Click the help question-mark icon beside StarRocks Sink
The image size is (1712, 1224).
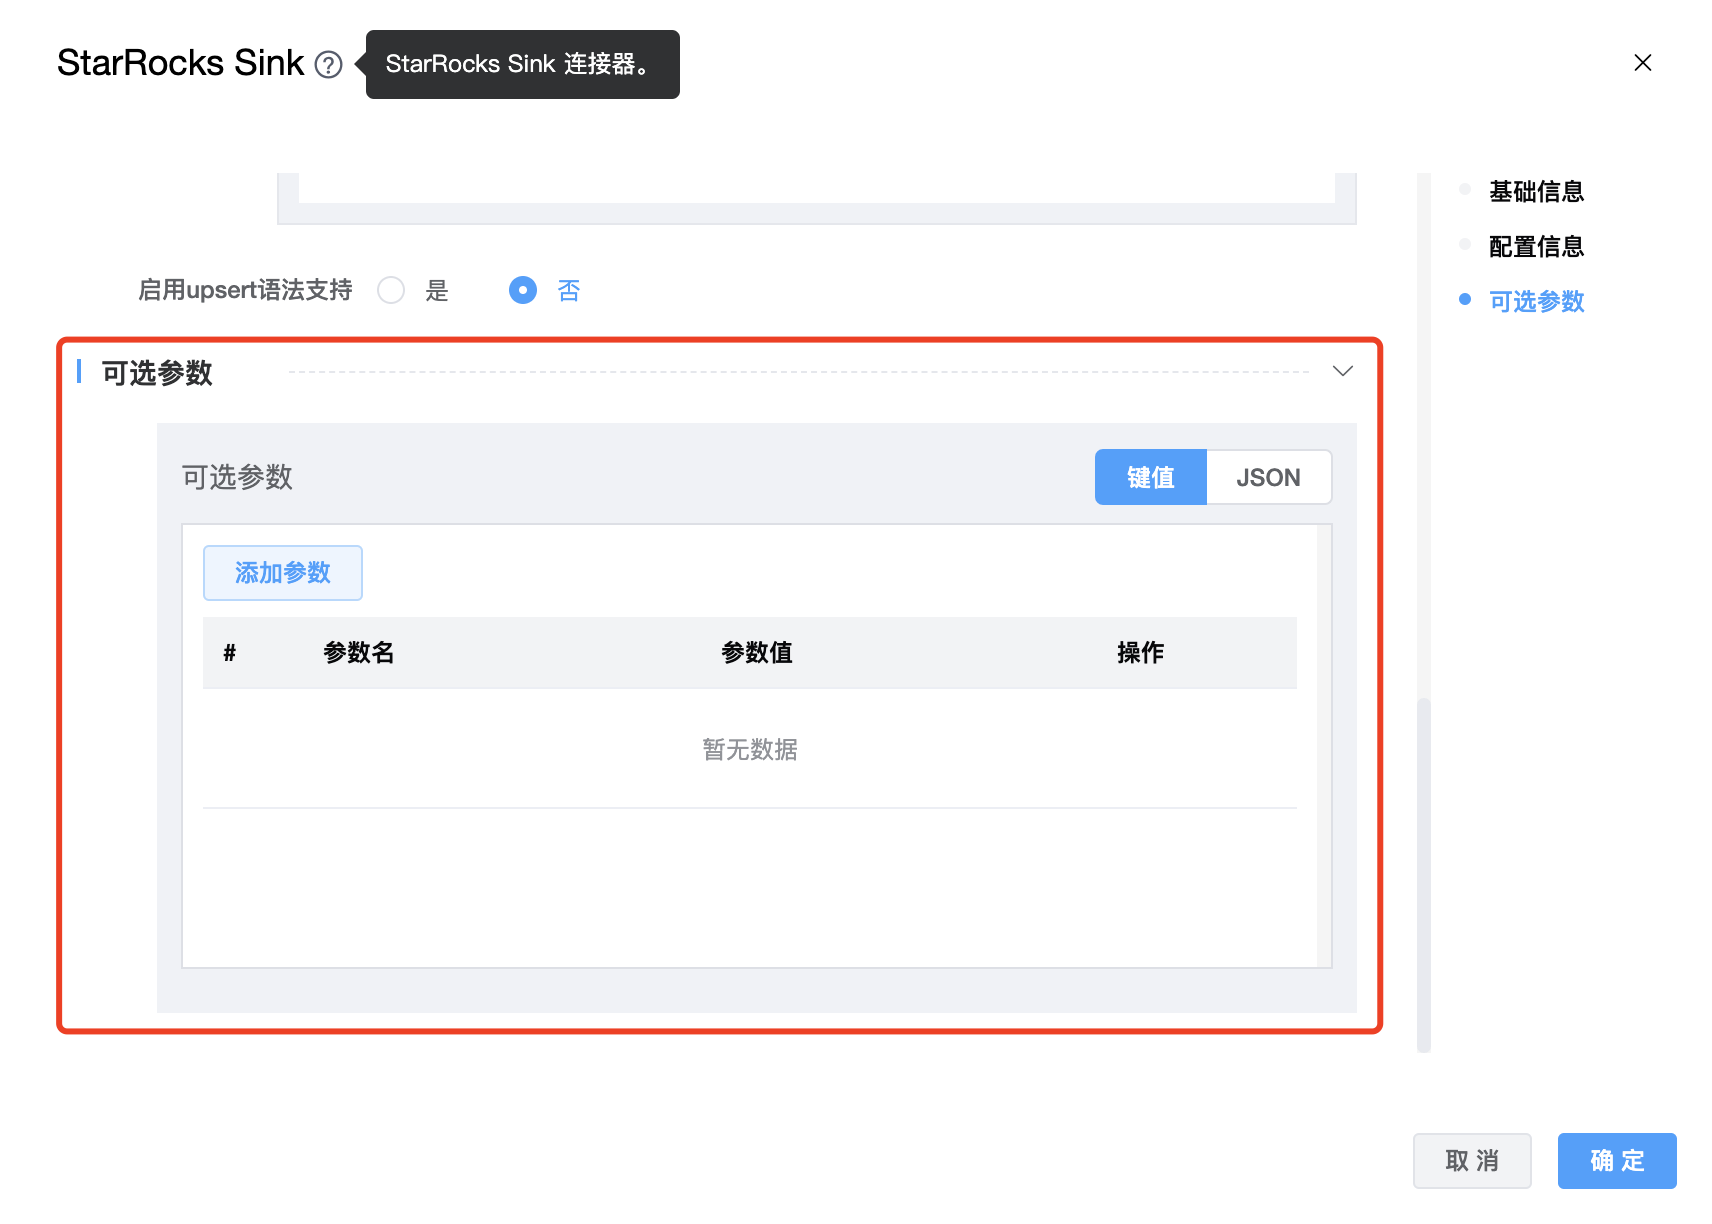(x=328, y=65)
